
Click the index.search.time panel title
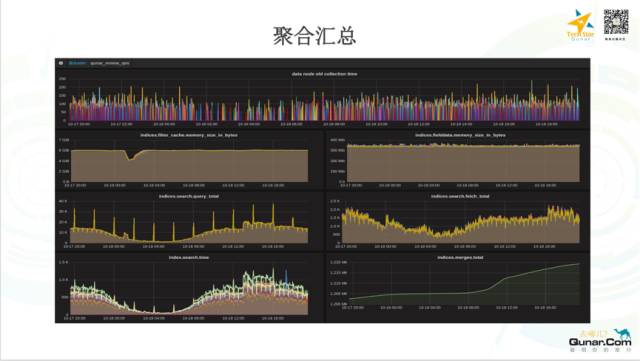(x=189, y=258)
